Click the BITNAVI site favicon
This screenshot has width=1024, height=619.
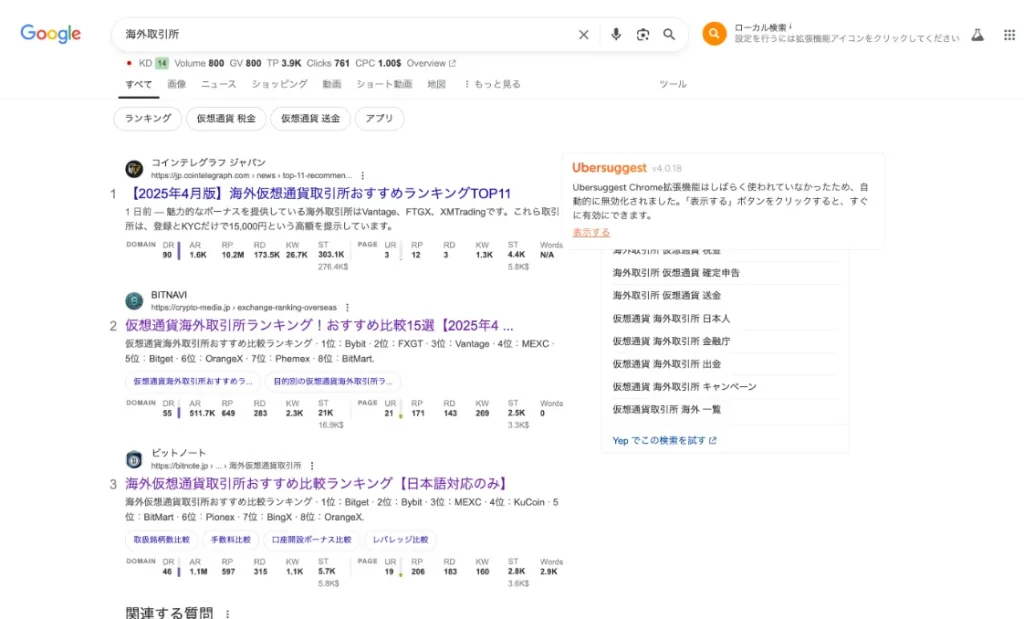point(134,301)
